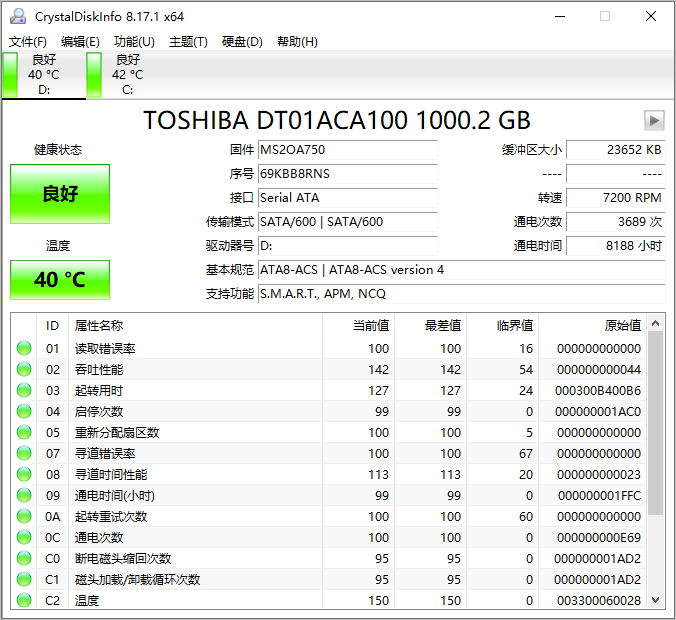This screenshot has width=676, height=620.
Task: Click green status indicator for row 05
Action: (24, 432)
